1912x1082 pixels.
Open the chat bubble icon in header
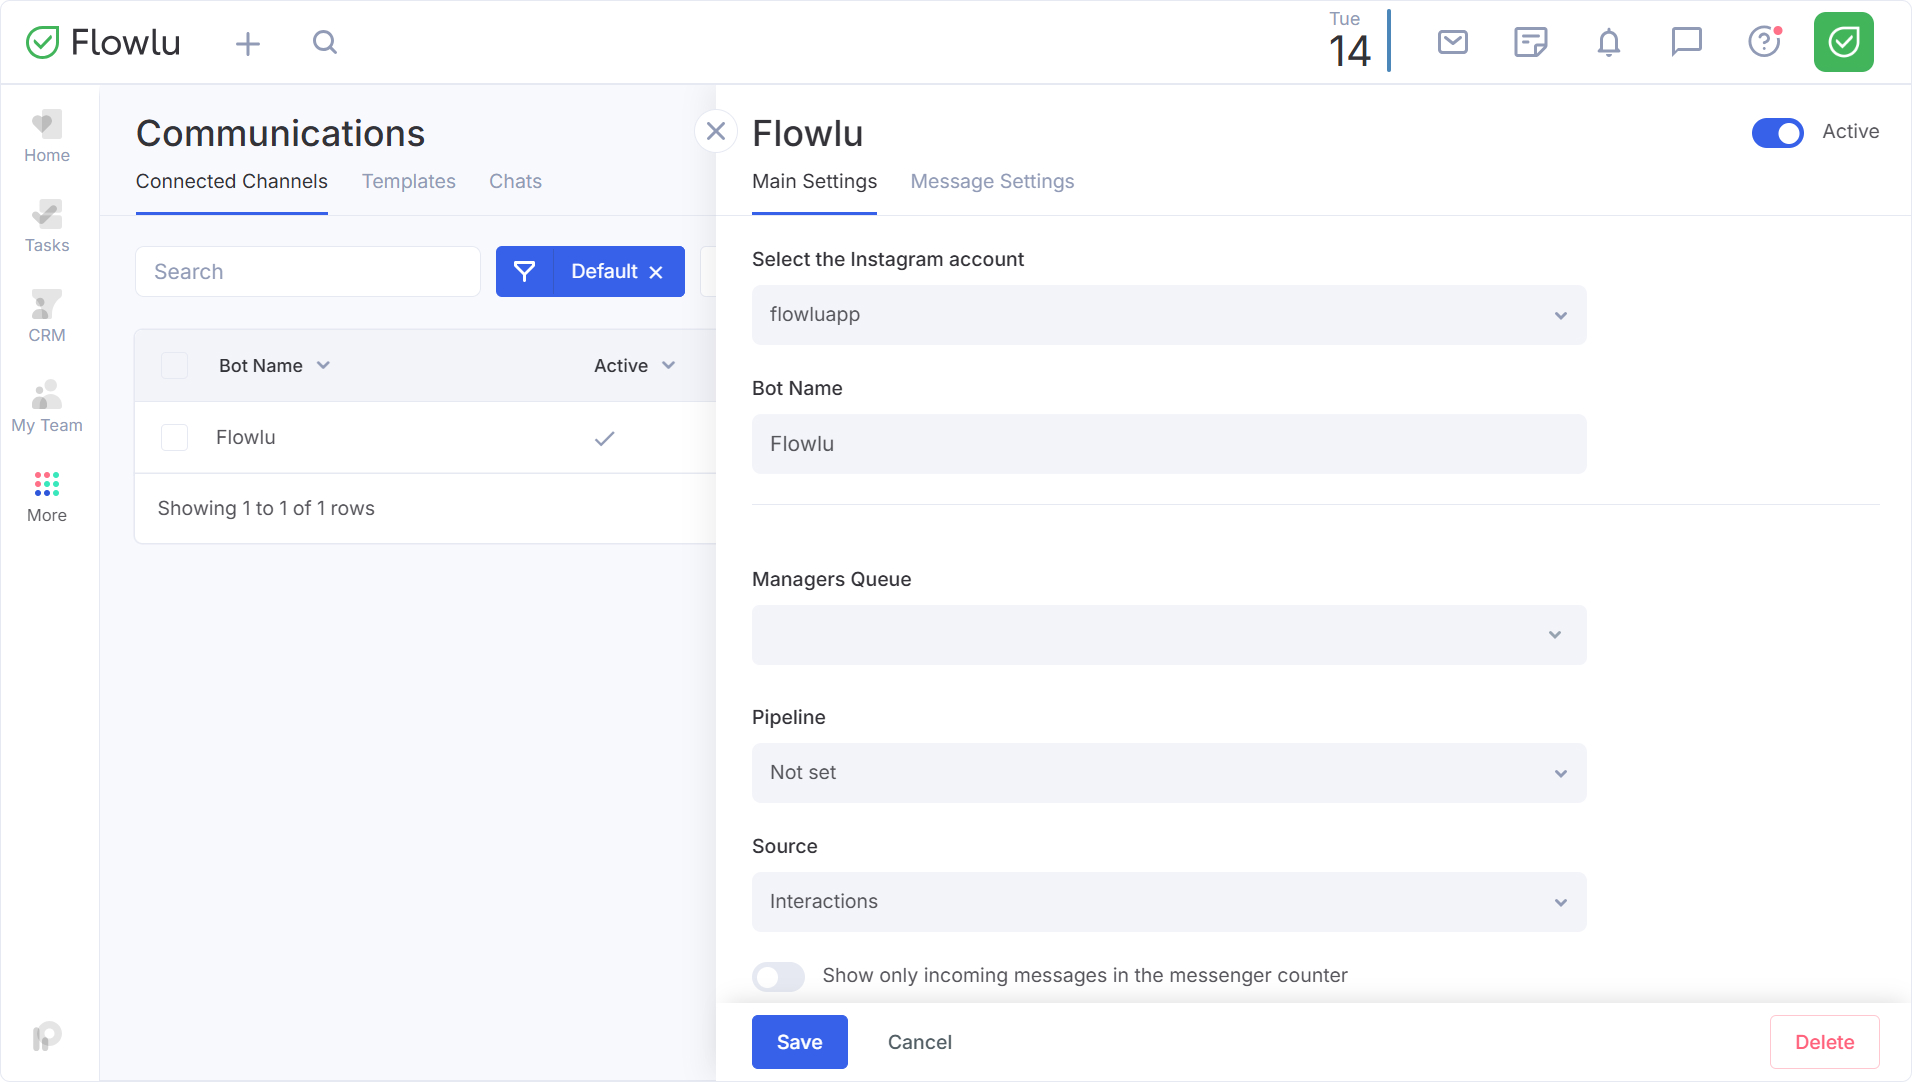[1686, 42]
